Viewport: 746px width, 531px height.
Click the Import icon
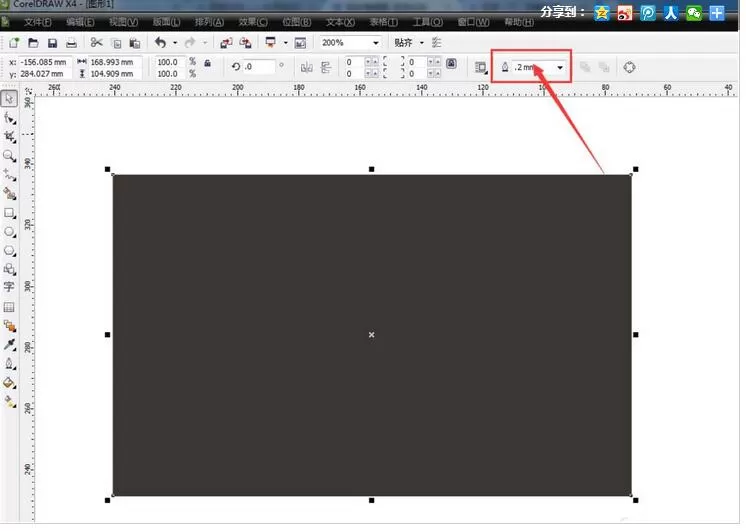coord(226,43)
